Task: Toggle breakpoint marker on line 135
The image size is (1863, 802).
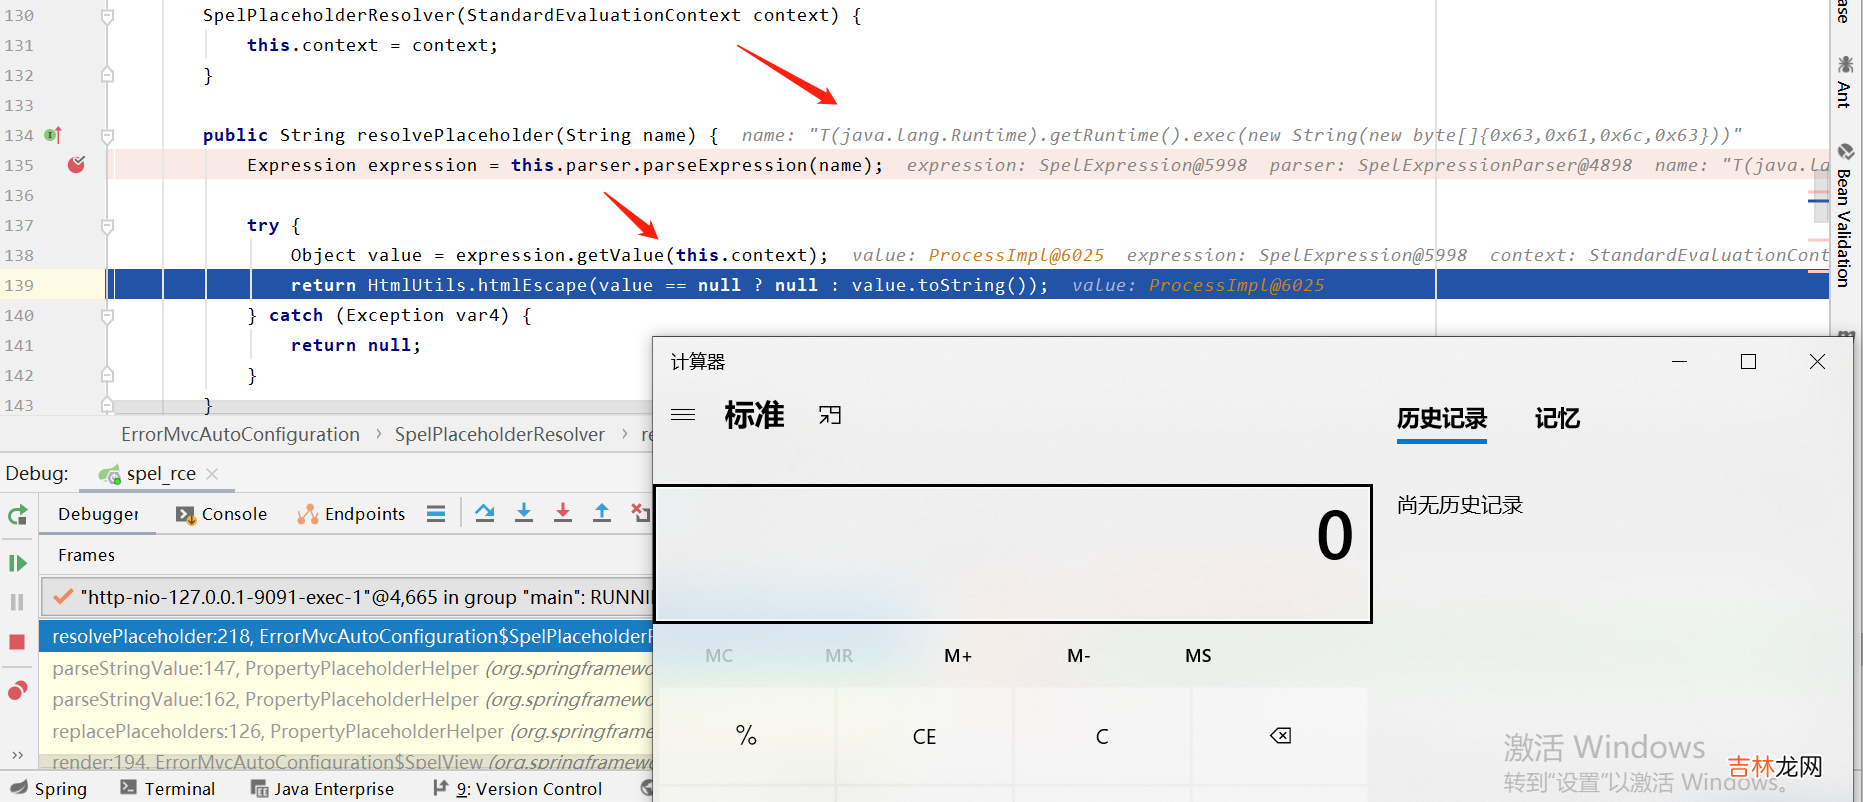Action: 76,165
